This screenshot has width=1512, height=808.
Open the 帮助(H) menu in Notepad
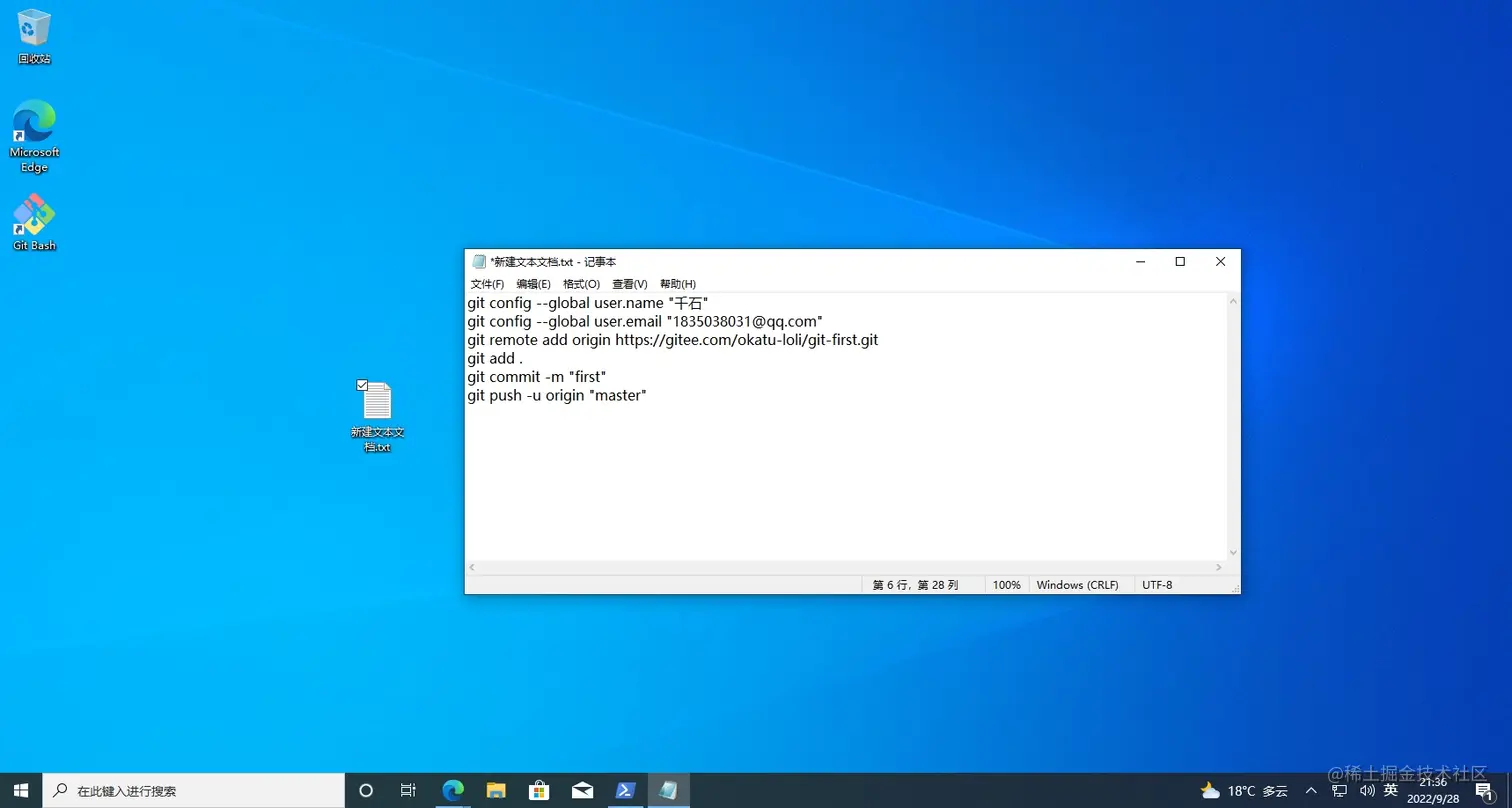tap(677, 284)
